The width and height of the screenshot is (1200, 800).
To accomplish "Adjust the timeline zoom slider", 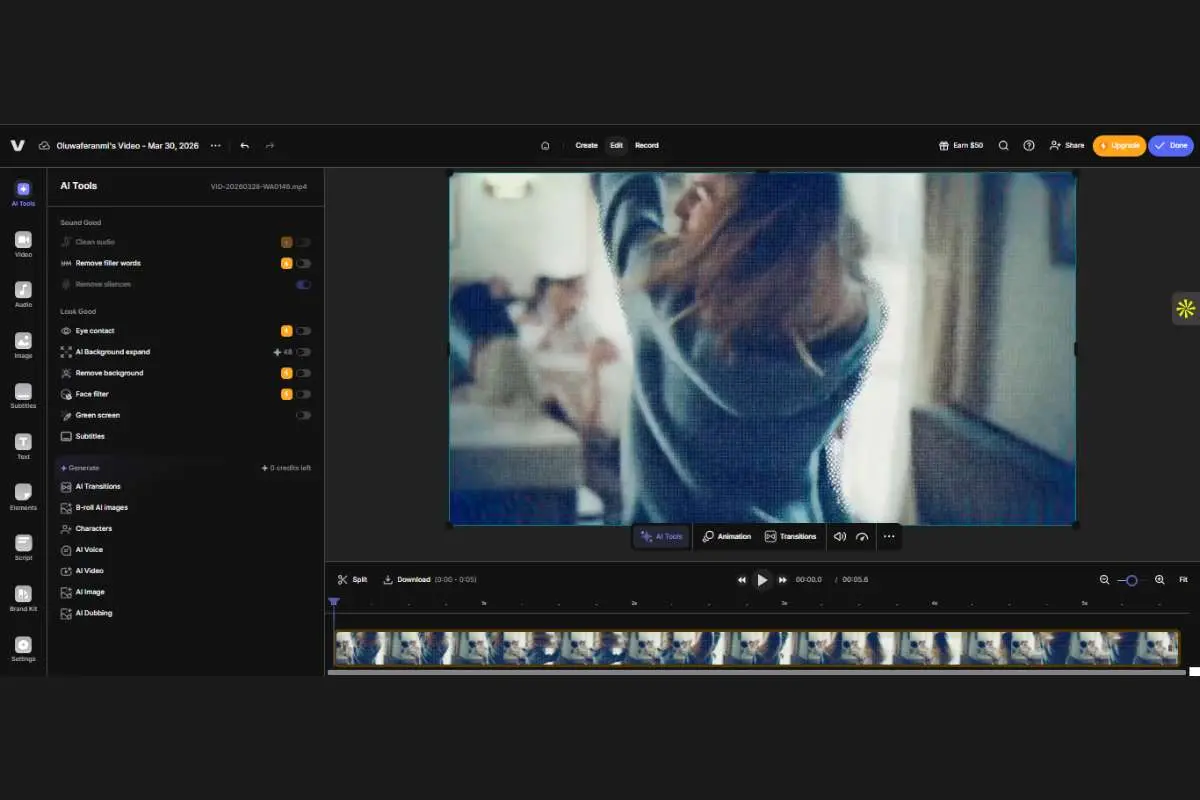I will click(x=1131, y=579).
